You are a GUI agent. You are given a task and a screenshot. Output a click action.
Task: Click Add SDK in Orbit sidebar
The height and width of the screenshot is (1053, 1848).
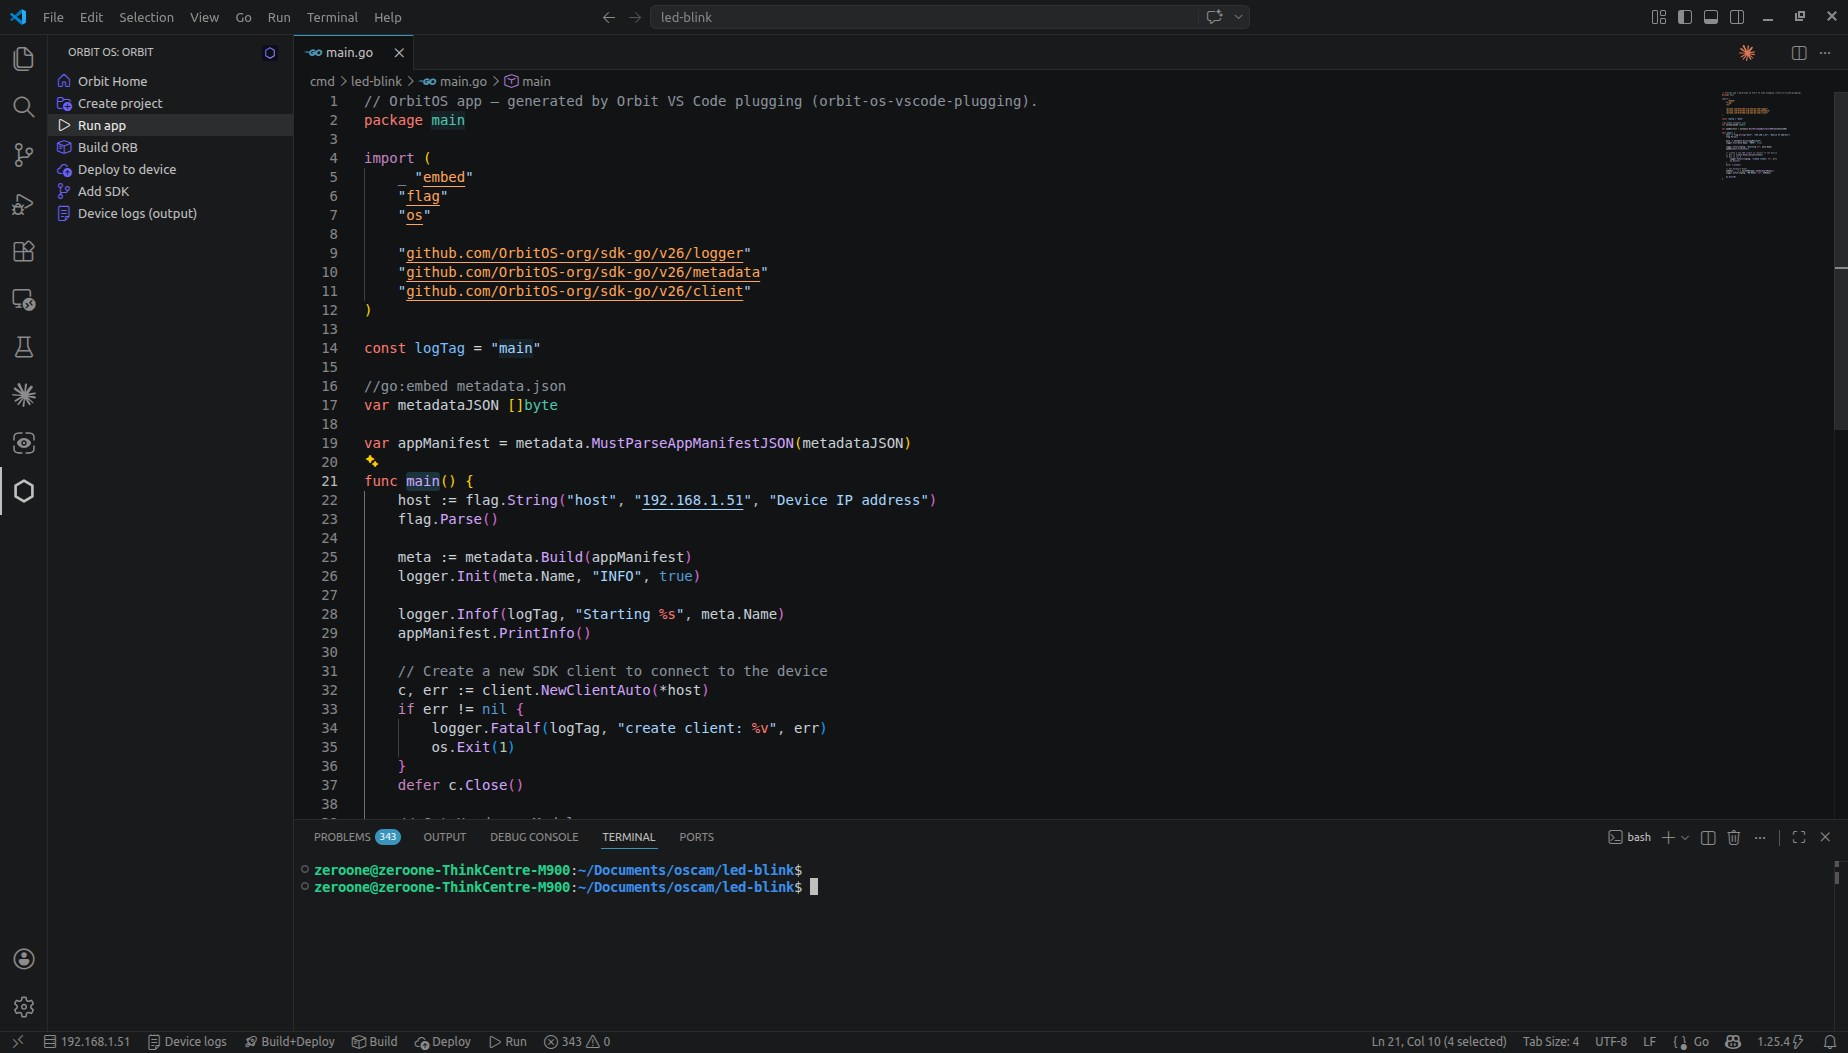point(171,191)
